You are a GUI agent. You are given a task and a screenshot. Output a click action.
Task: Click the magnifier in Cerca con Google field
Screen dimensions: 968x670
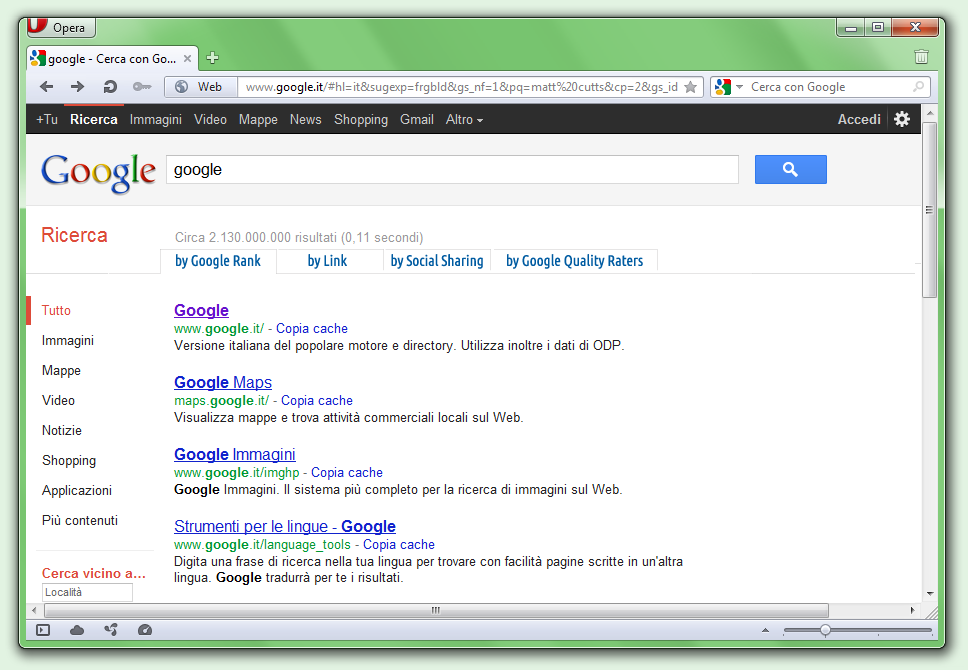pyautogui.click(x=919, y=87)
